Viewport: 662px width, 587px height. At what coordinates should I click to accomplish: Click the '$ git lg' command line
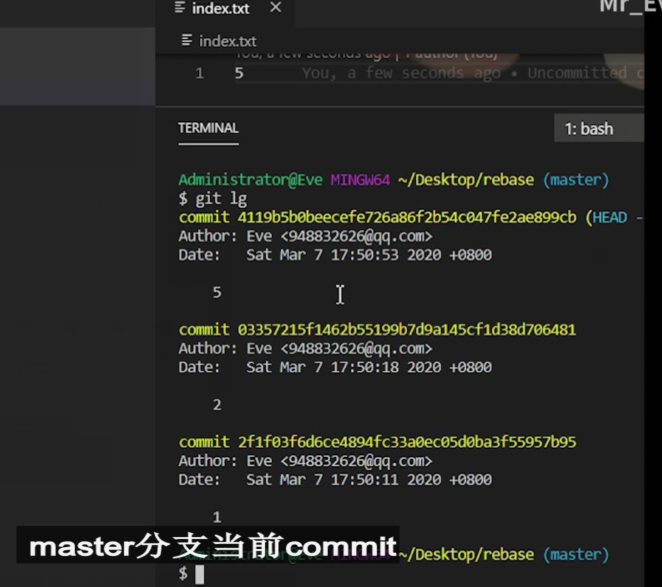click(213, 198)
